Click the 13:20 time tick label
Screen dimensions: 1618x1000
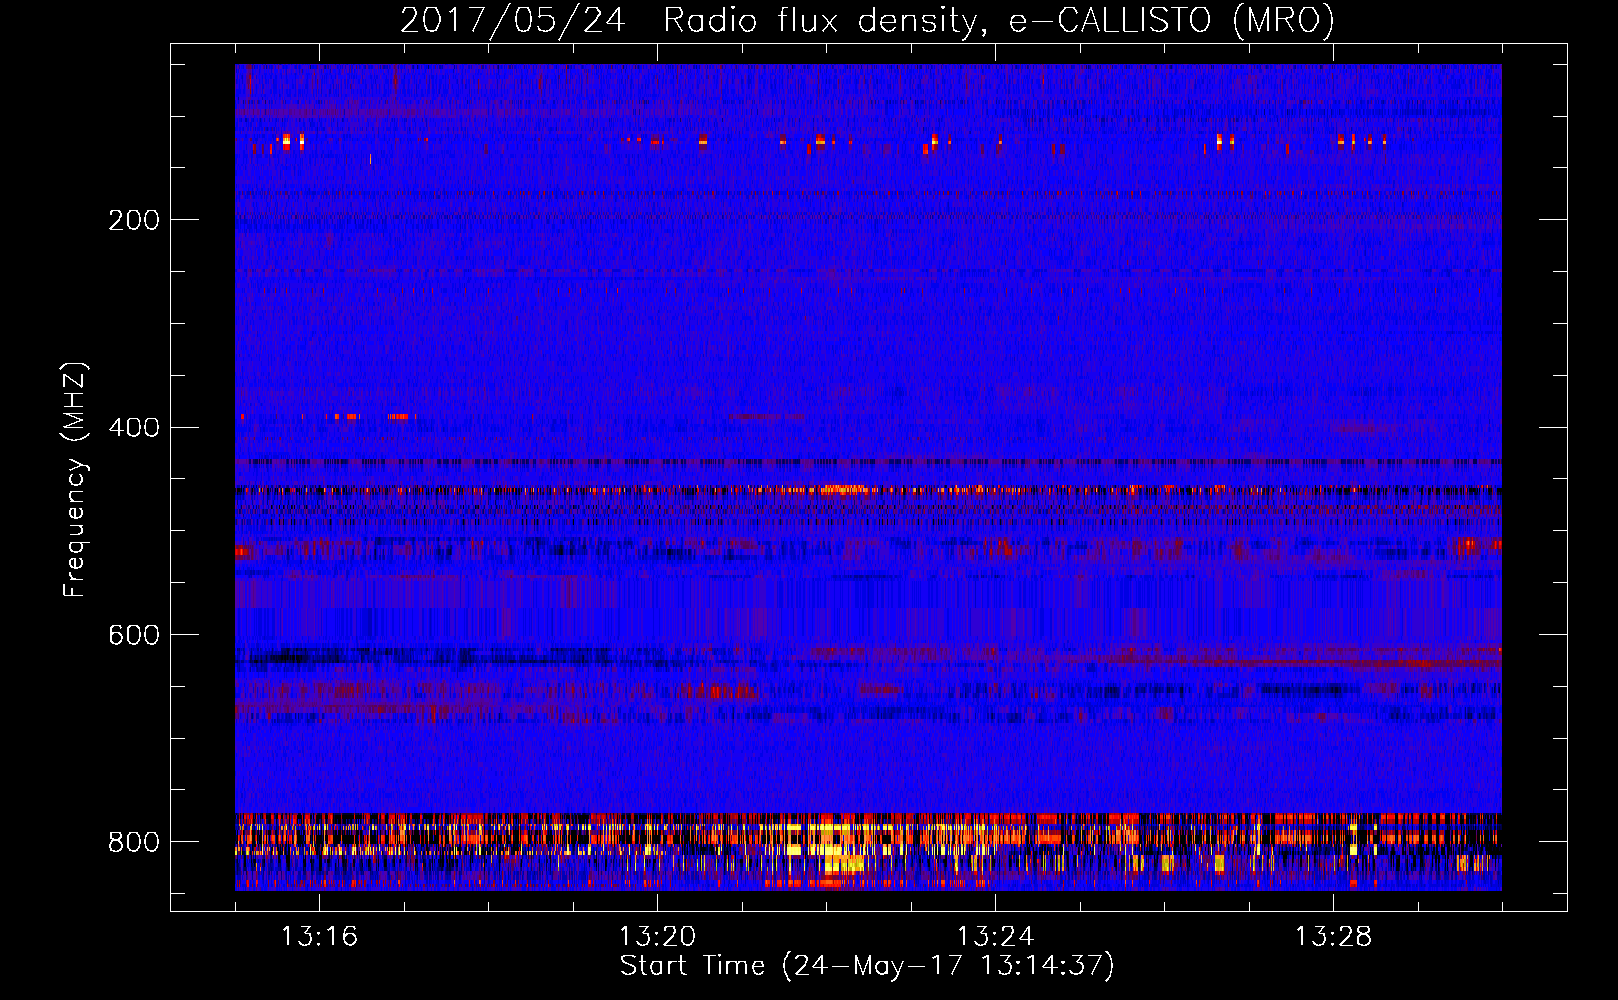click(657, 937)
